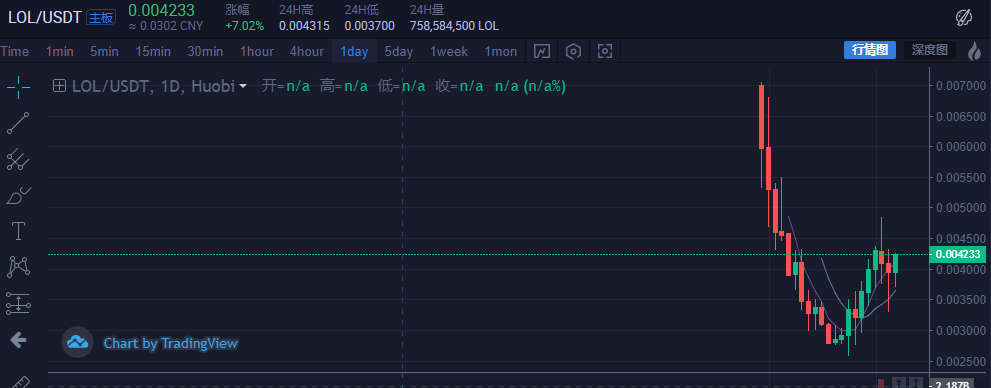The height and width of the screenshot is (388, 991).
Task: Select the 5min interval
Action: [x=104, y=52]
